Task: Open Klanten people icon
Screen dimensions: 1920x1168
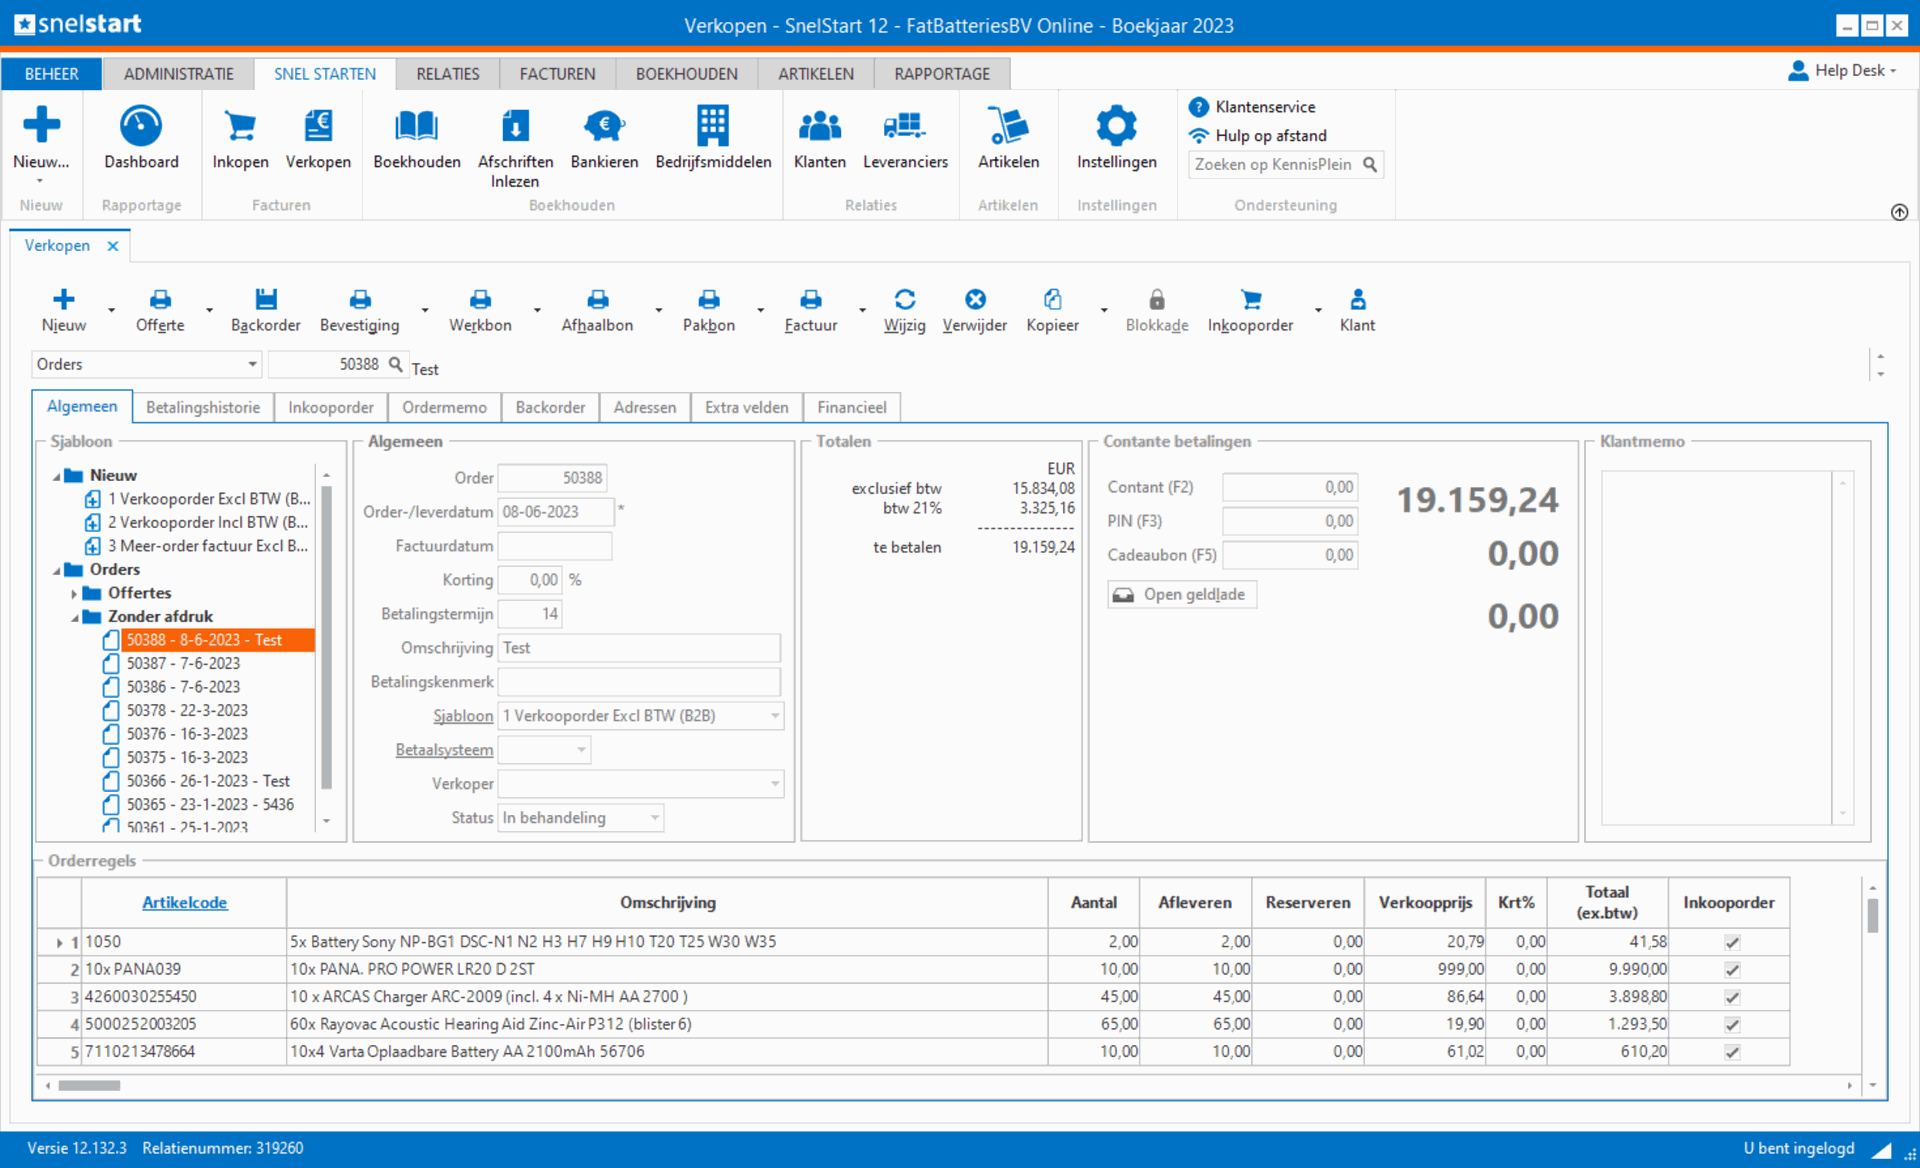Action: click(820, 125)
